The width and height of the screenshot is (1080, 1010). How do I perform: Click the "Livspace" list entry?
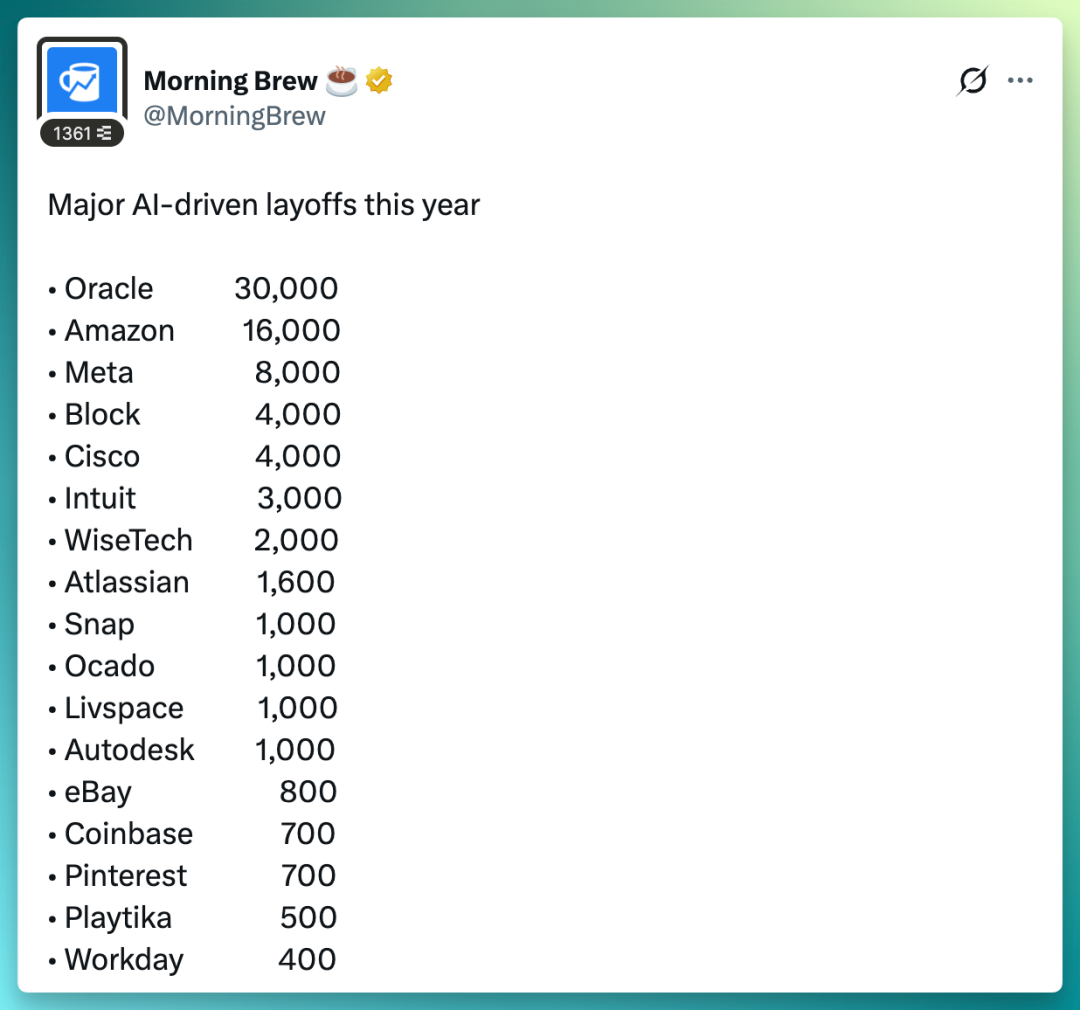tap(125, 709)
